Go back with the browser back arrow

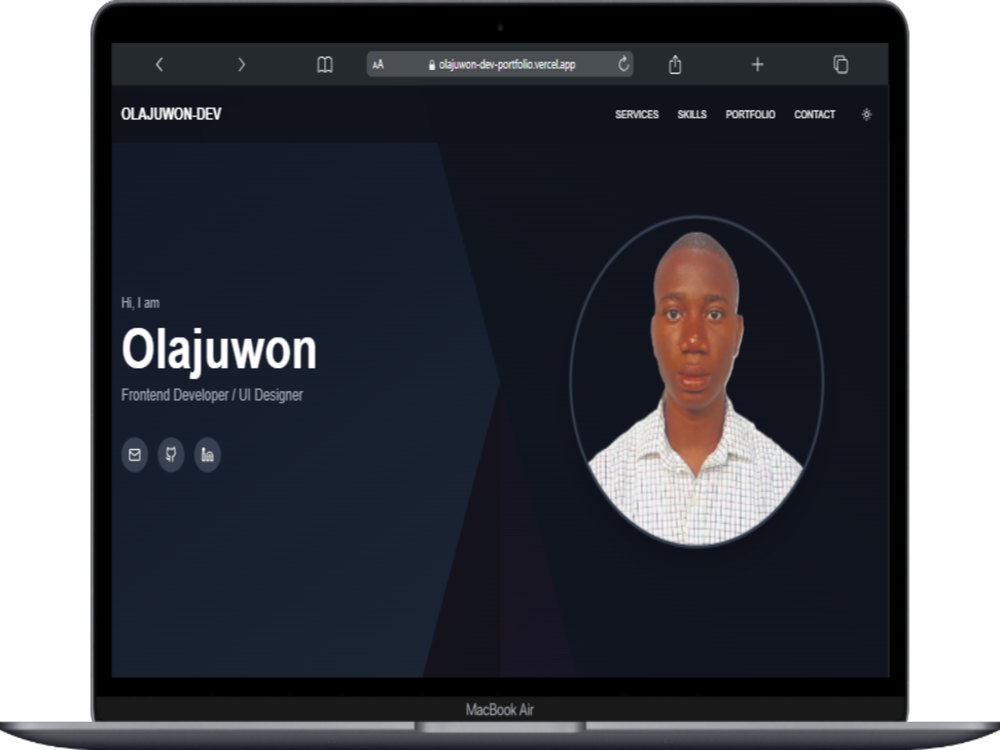[159, 64]
